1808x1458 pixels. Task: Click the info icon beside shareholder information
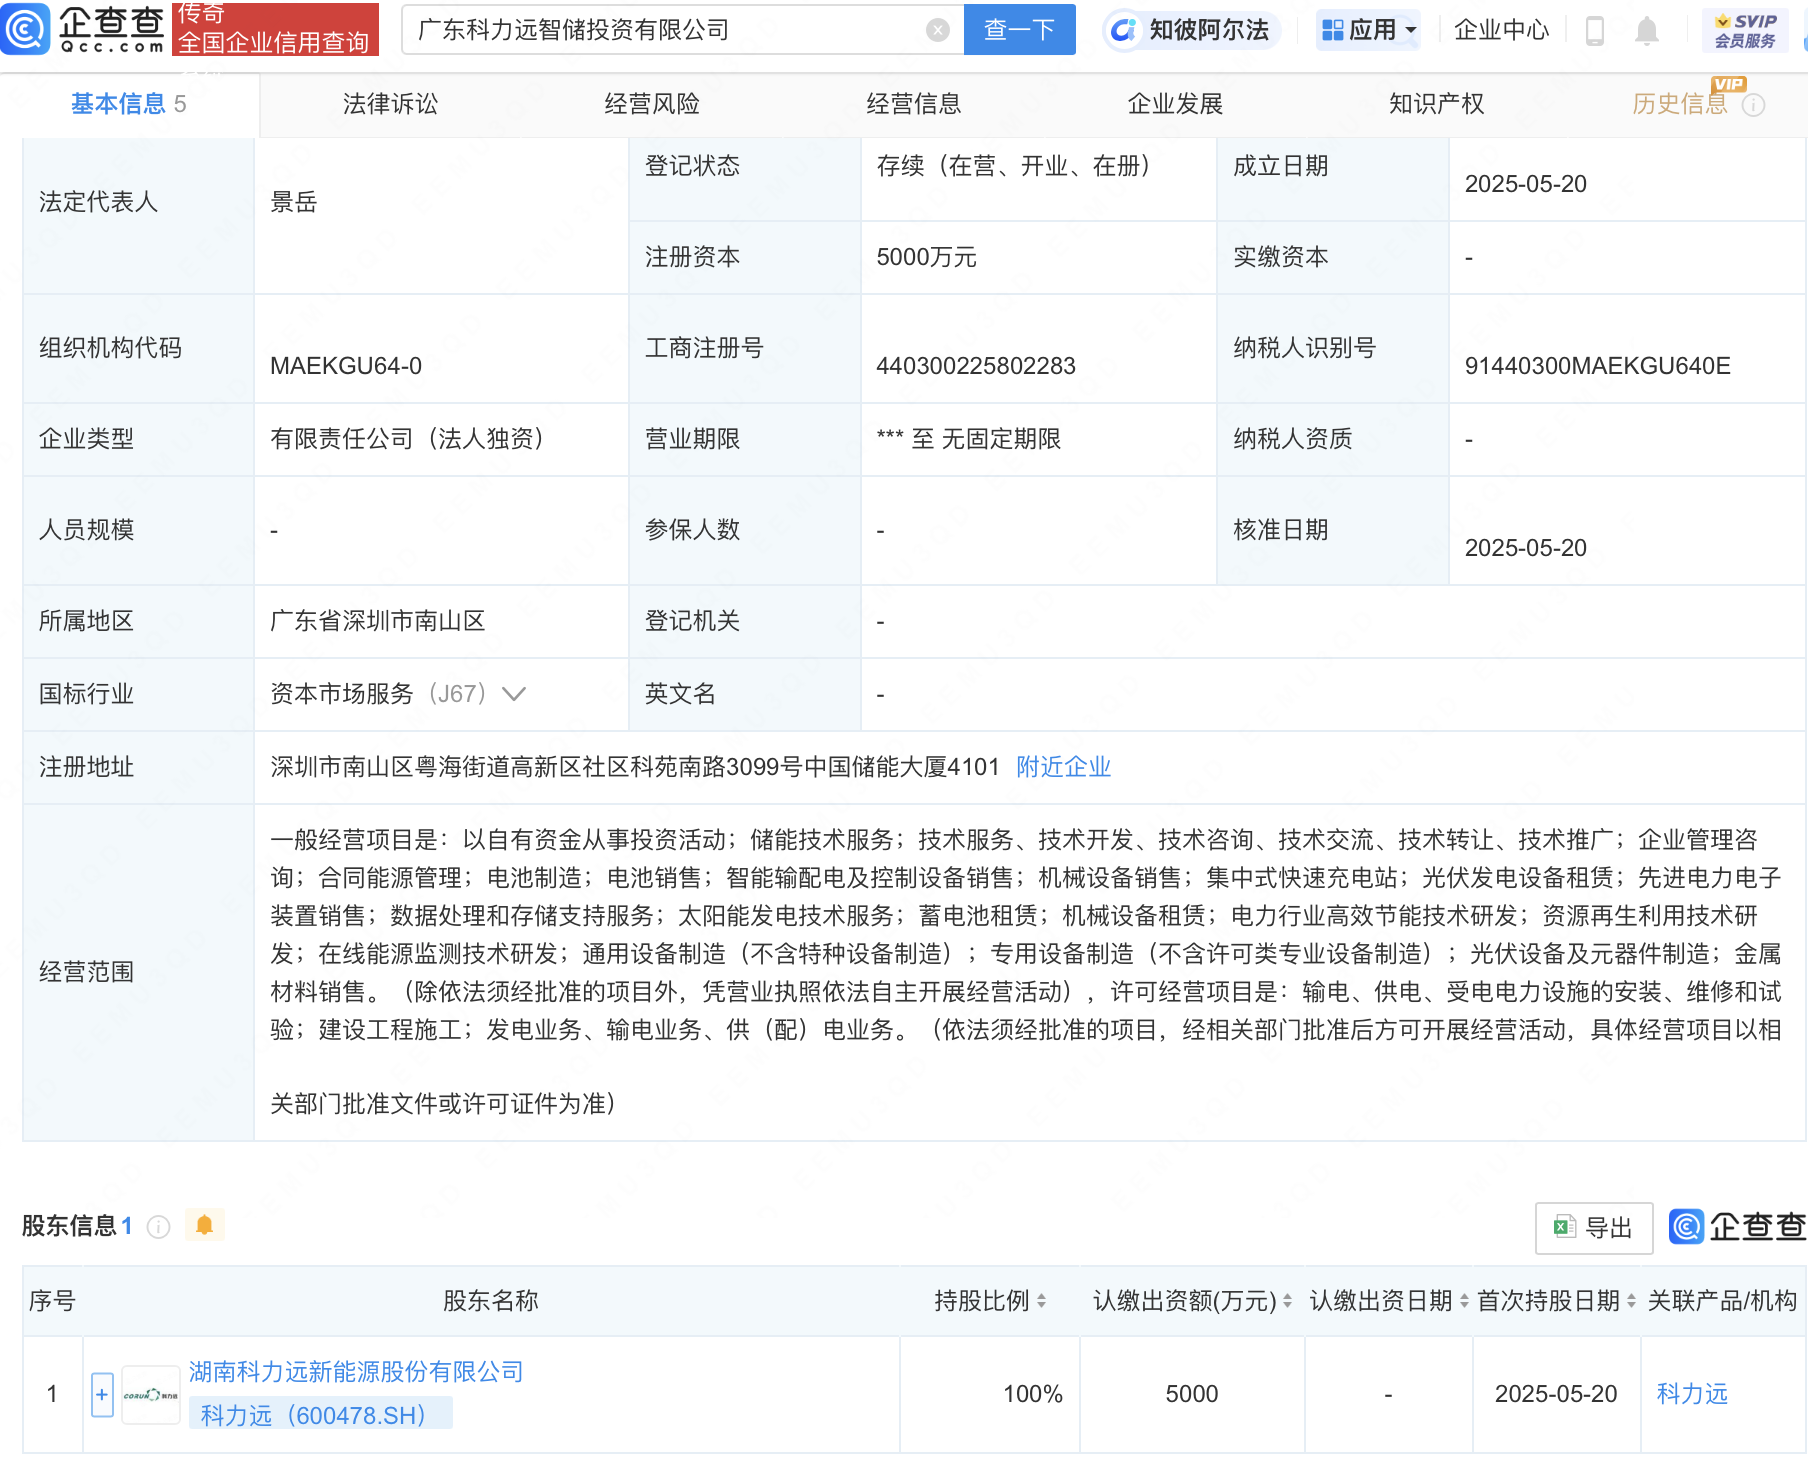coord(158,1226)
